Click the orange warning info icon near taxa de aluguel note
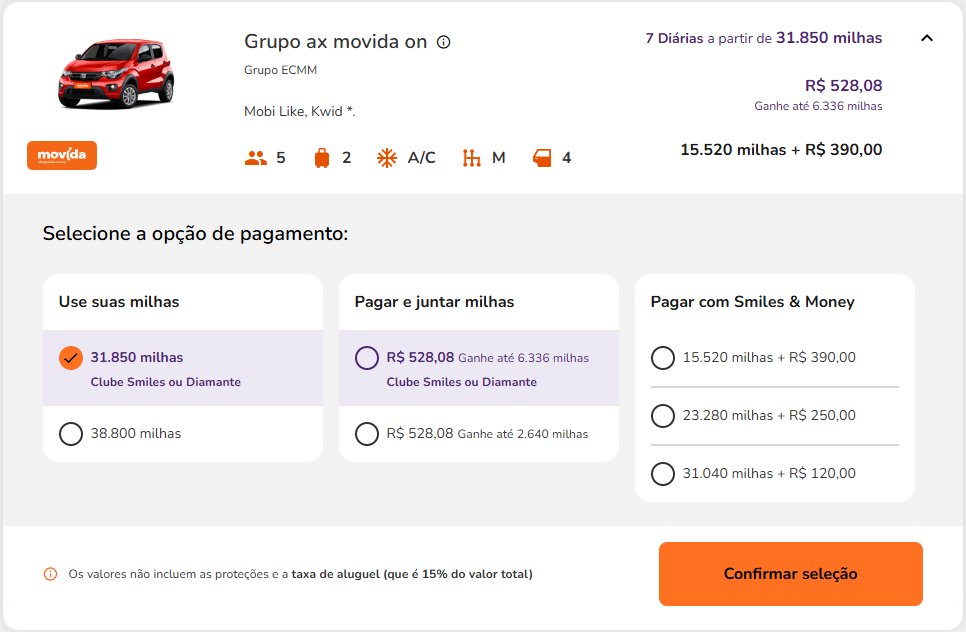The image size is (966, 632). tap(51, 574)
